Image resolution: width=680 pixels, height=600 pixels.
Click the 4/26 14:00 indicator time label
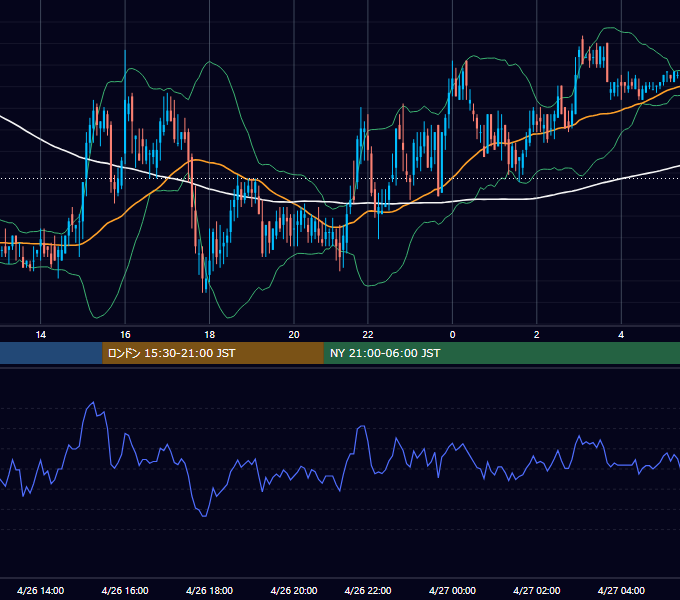point(40,590)
